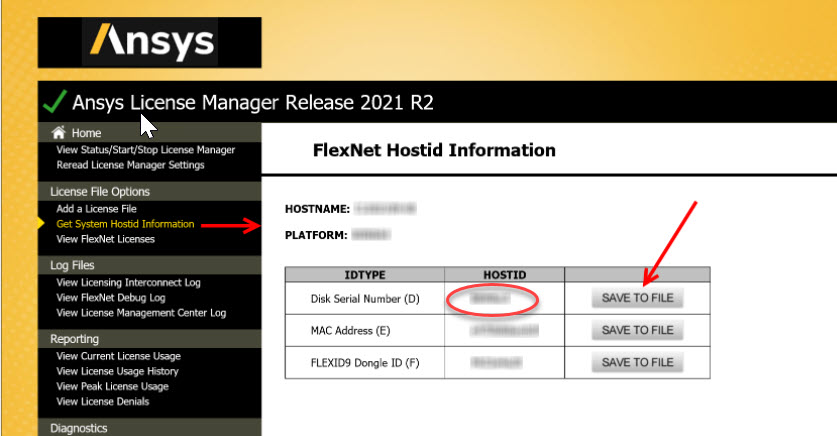This screenshot has width=837, height=436.
Task: Open Add a License File page
Action: click(96, 209)
